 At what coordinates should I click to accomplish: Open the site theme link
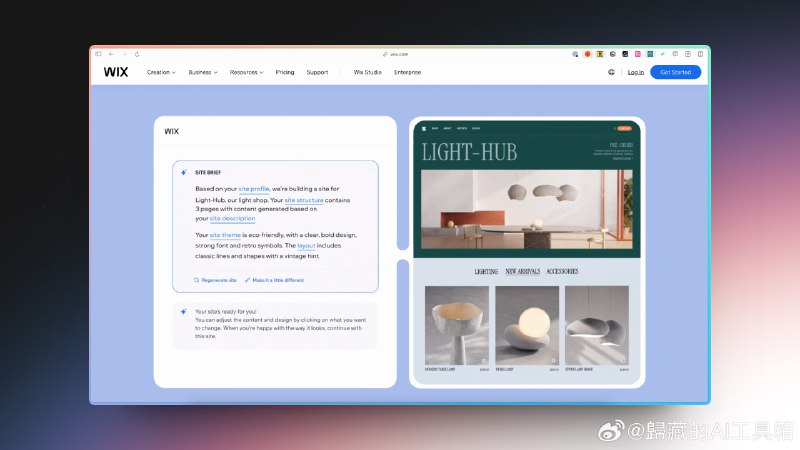point(225,235)
